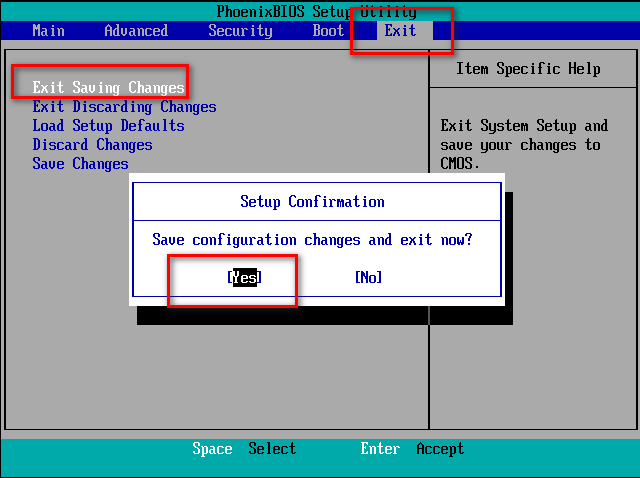This screenshot has height=478, width=640.
Task: Select the Exit tab
Action: click(x=400, y=31)
